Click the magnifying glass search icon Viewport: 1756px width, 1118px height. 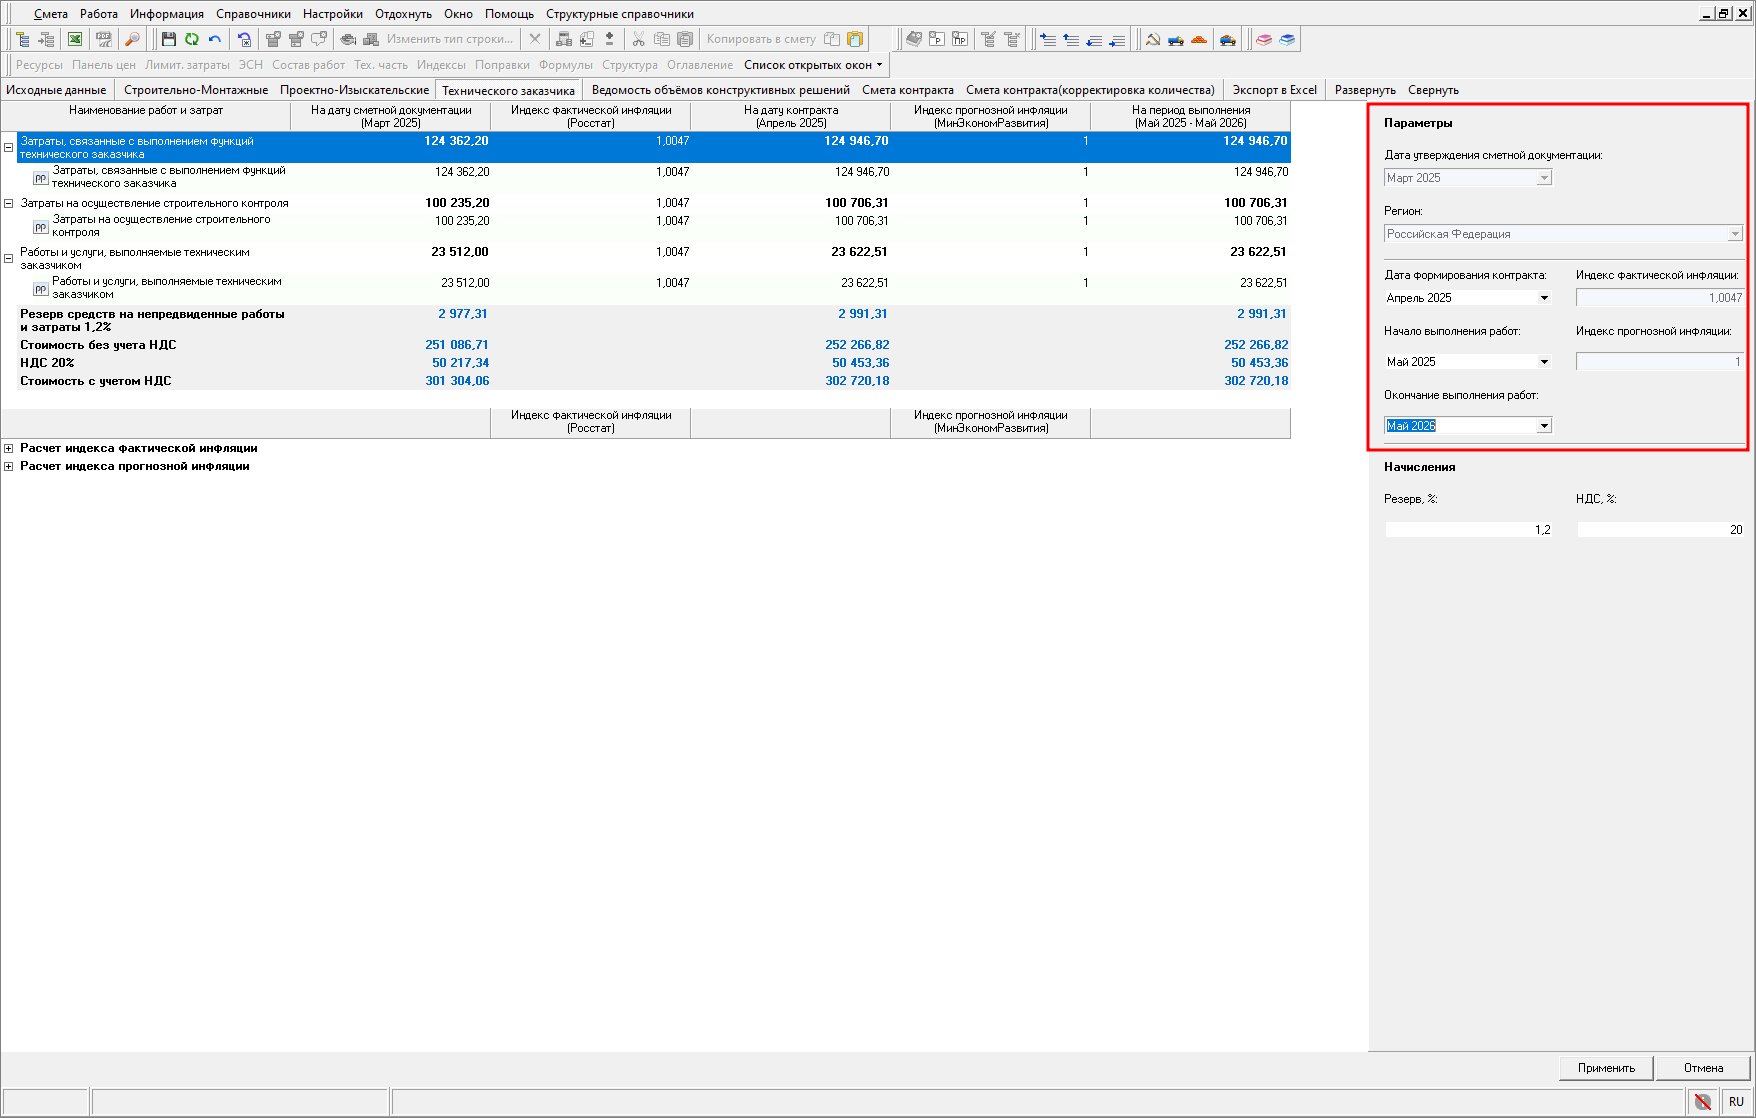pos(132,39)
